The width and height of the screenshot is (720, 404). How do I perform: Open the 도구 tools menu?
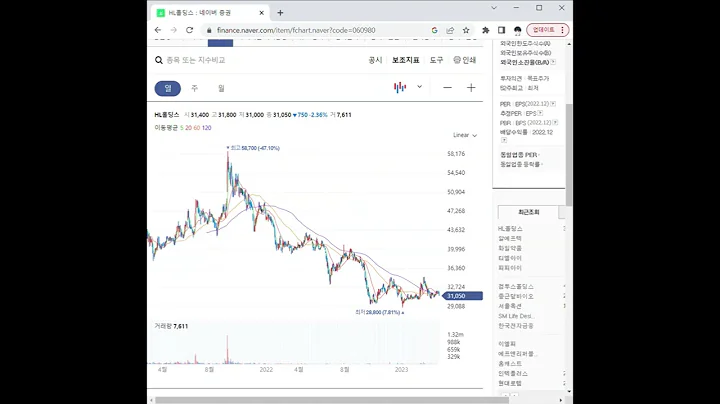(x=436, y=60)
